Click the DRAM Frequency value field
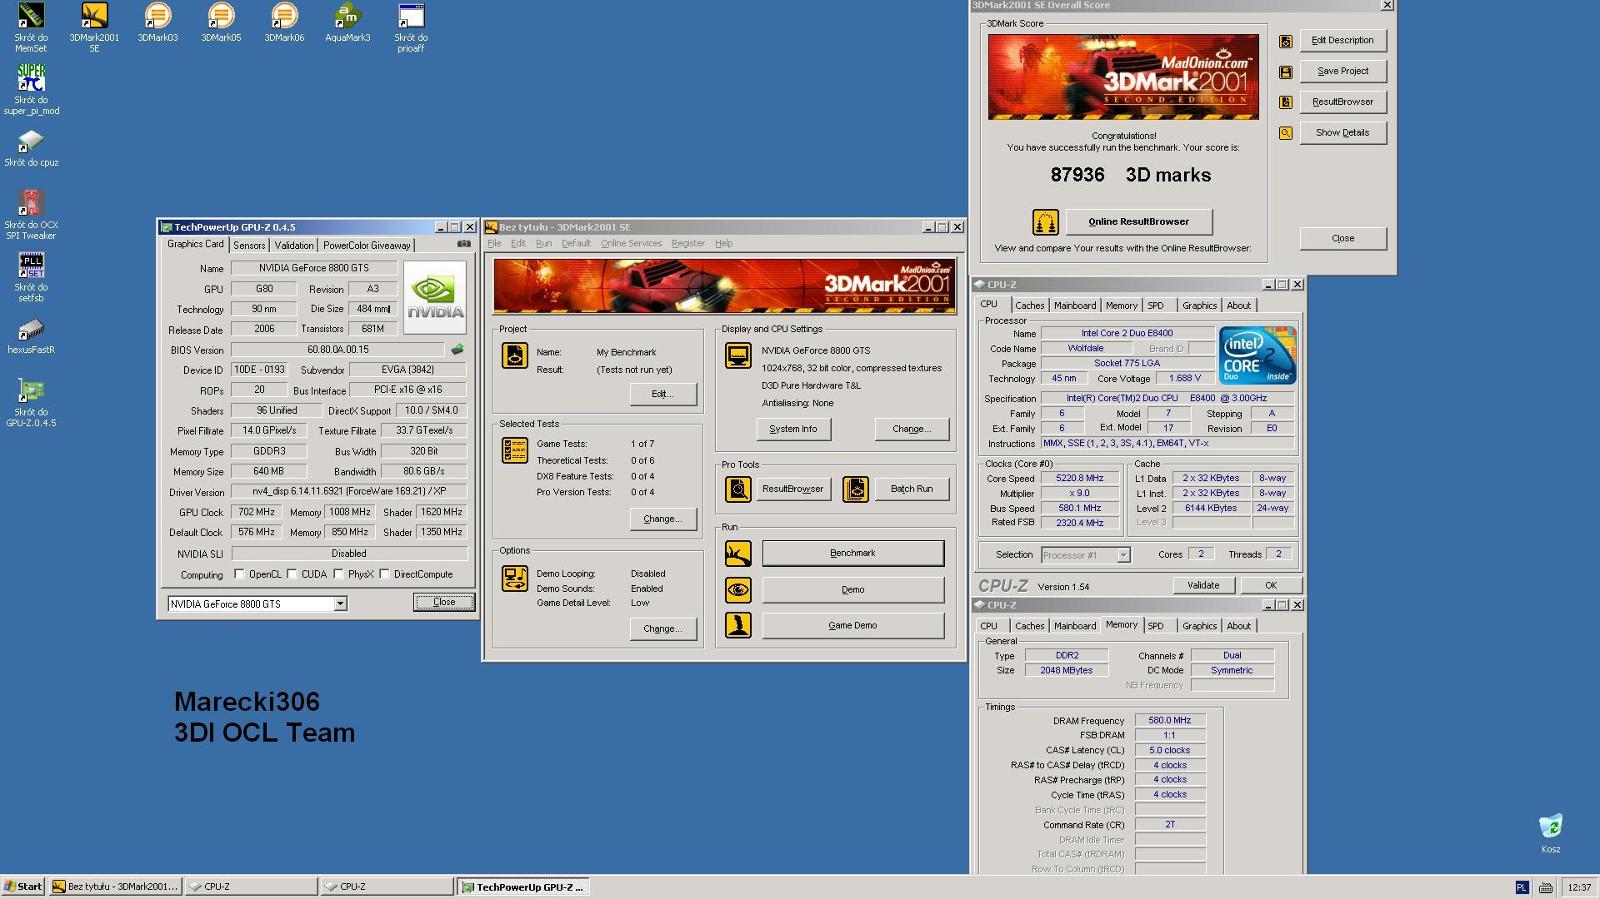This screenshot has height=899, width=1600. (1170, 720)
